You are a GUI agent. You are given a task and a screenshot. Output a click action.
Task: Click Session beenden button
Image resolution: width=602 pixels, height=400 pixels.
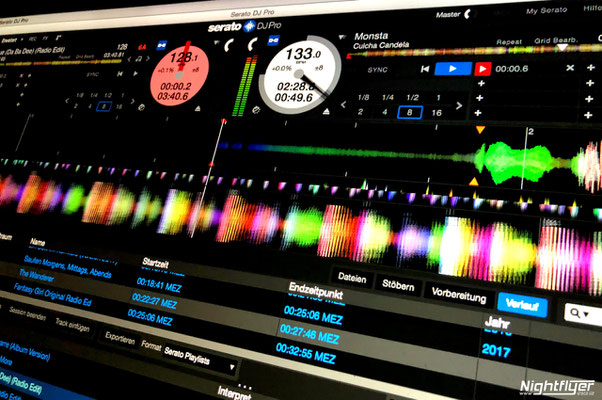27,313
